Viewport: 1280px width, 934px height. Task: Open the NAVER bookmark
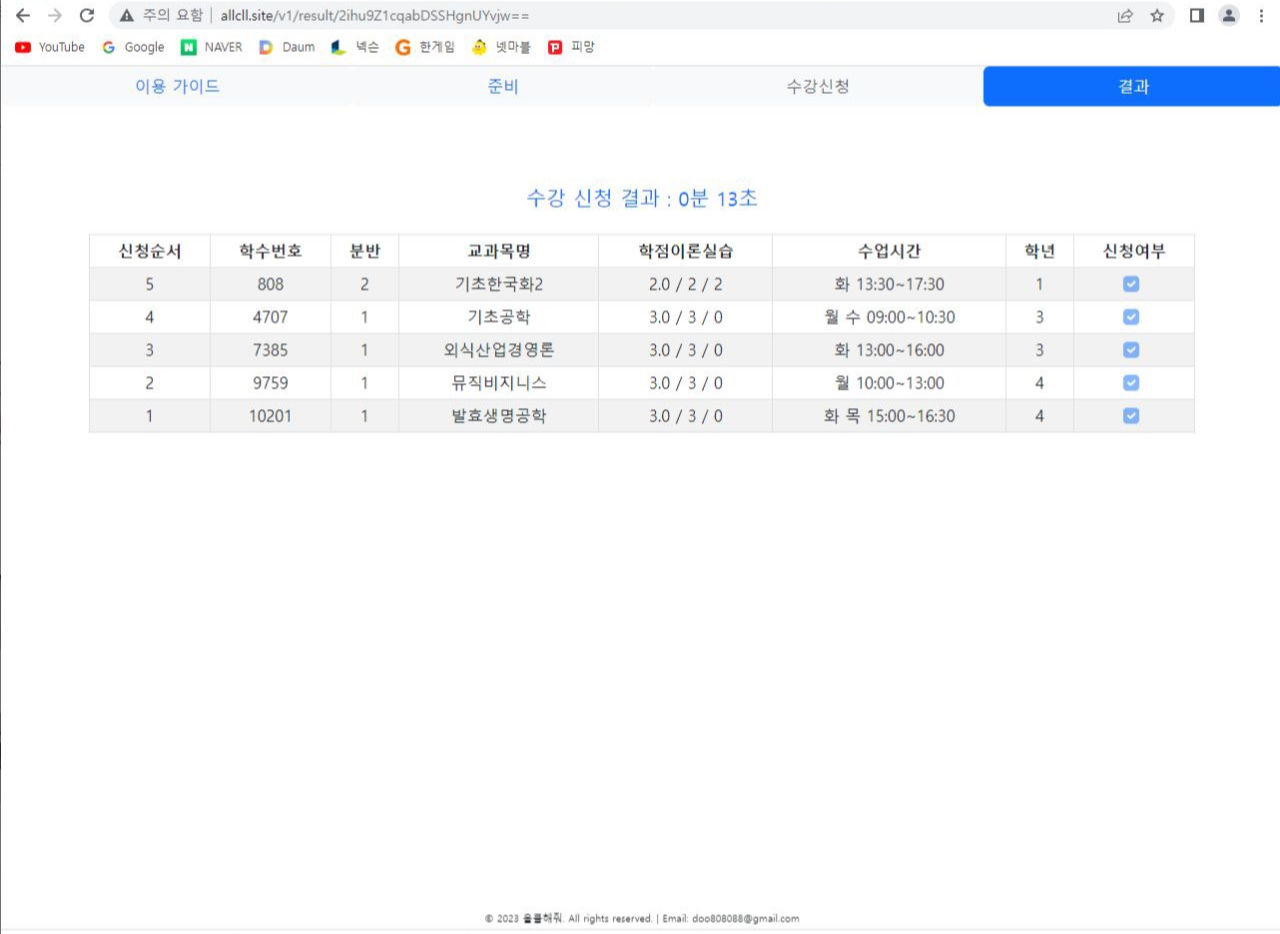click(x=212, y=47)
